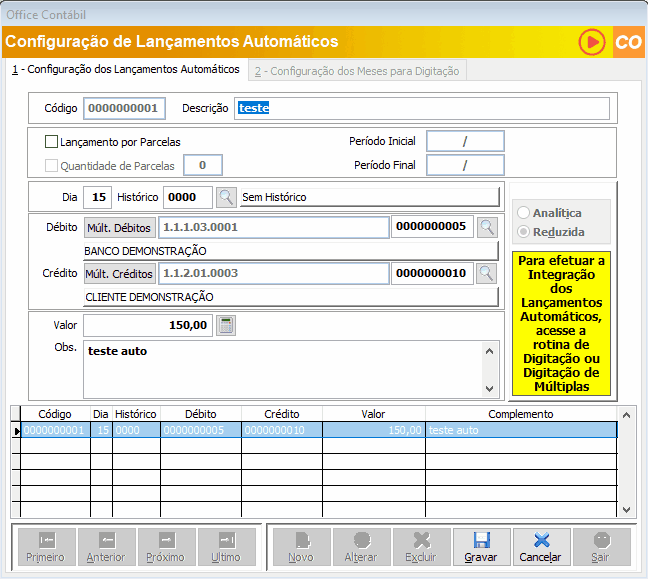Navigate to the Último record
This screenshot has height=579, width=648.
[226, 547]
